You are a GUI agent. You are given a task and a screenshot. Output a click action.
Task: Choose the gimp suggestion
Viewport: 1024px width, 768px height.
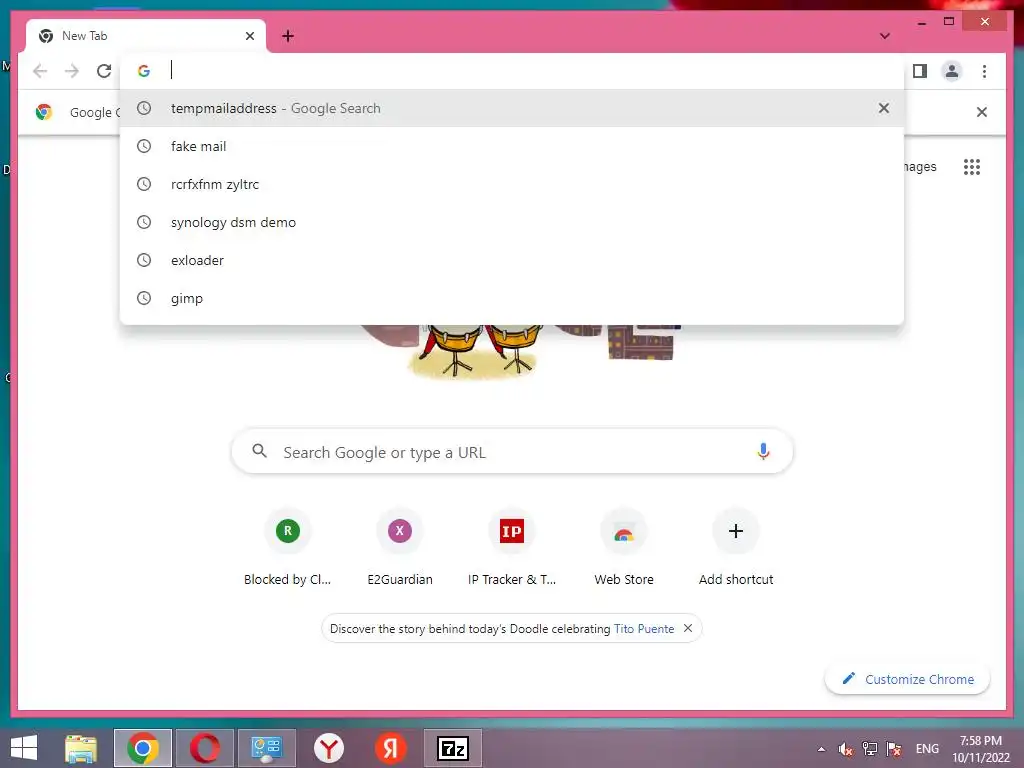(512, 298)
